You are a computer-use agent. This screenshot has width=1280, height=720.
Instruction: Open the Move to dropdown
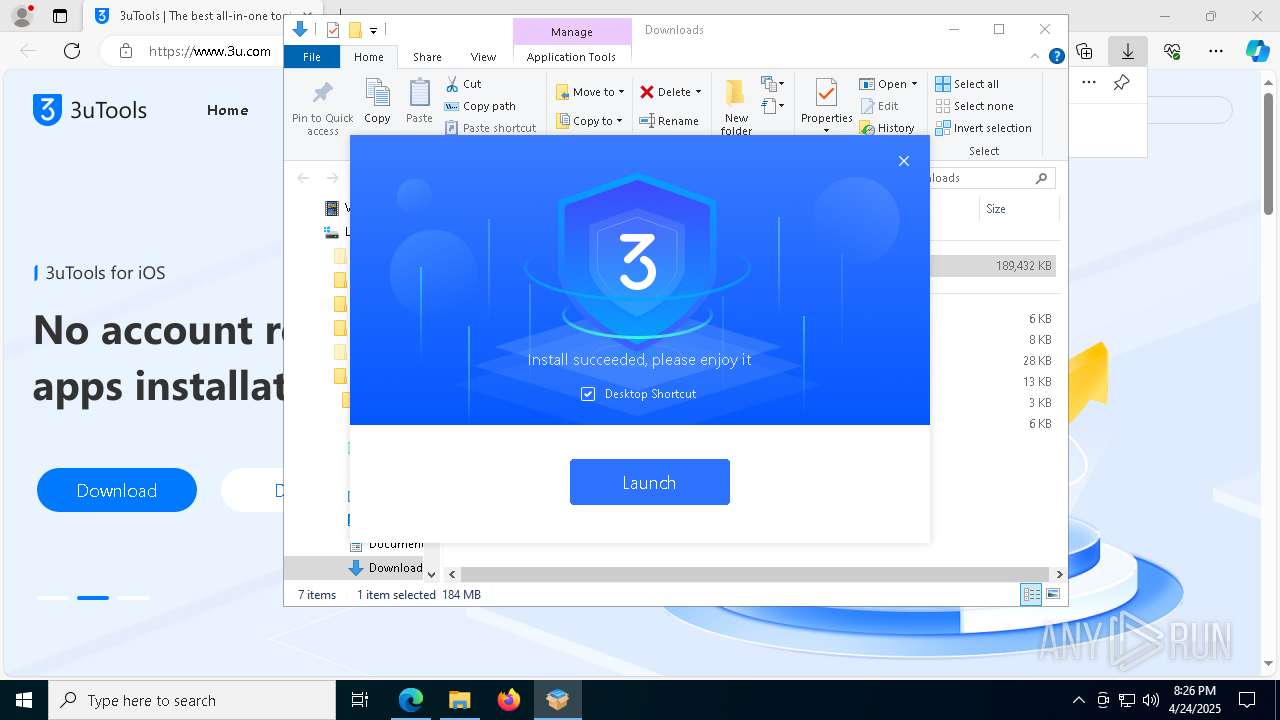pos(590,92)
